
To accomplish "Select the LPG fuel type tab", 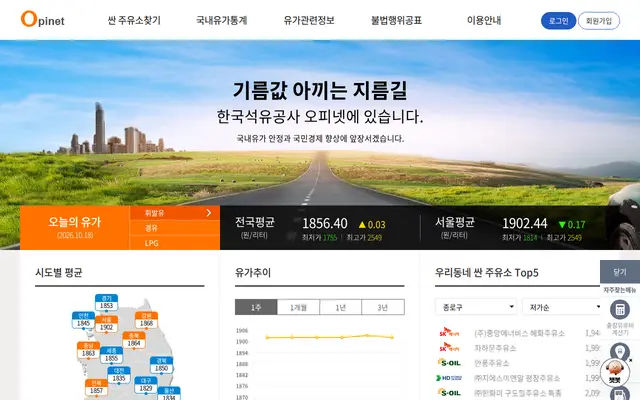I will (175, 243).
